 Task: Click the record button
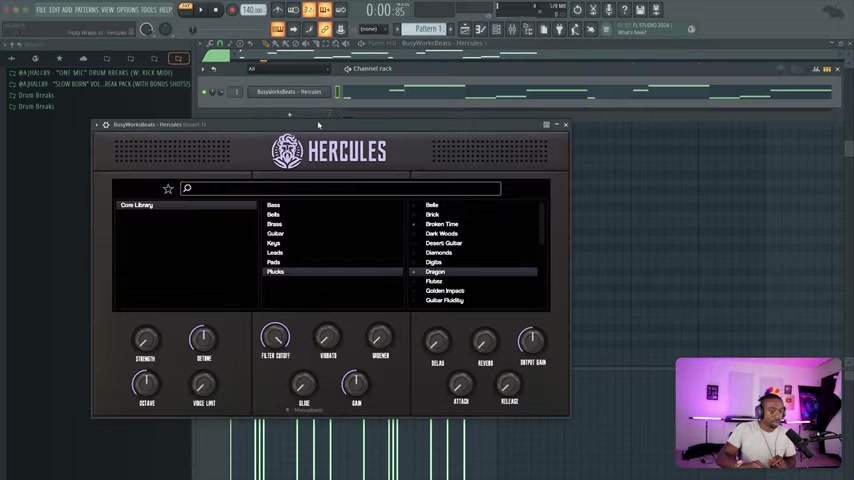[231, 10]
